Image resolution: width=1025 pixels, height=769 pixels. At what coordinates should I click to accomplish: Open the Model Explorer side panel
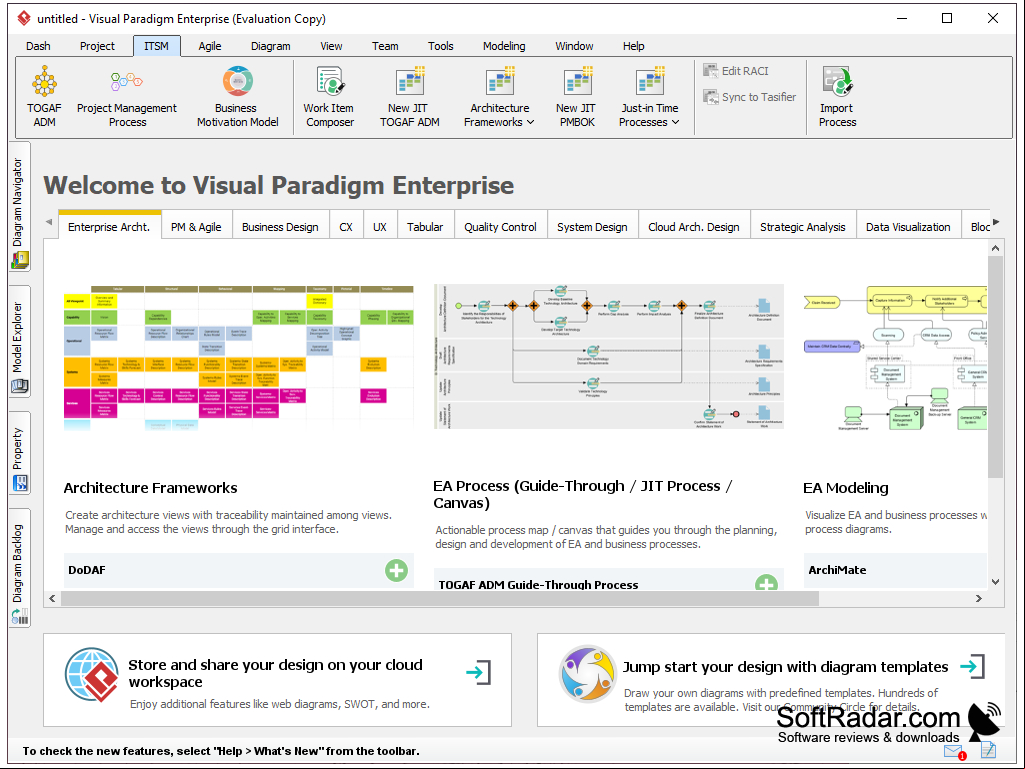pyautogui.click(x=19, y=341)
